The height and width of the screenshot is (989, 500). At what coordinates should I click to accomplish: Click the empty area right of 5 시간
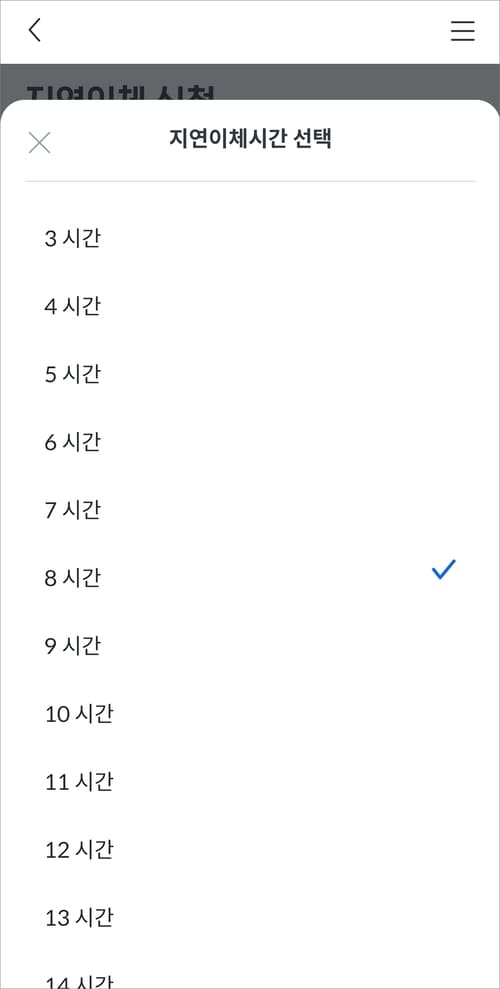(288, 375)
